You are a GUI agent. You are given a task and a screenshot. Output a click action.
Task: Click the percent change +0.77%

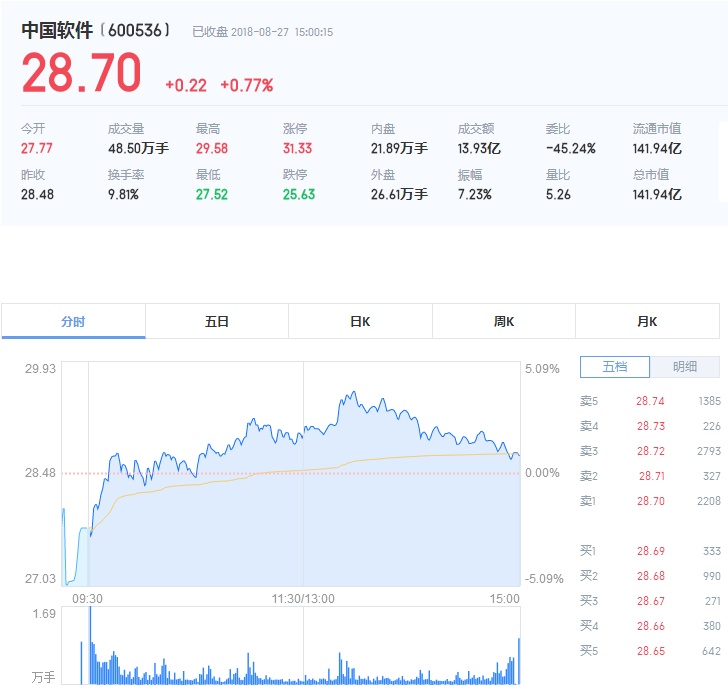247,85
